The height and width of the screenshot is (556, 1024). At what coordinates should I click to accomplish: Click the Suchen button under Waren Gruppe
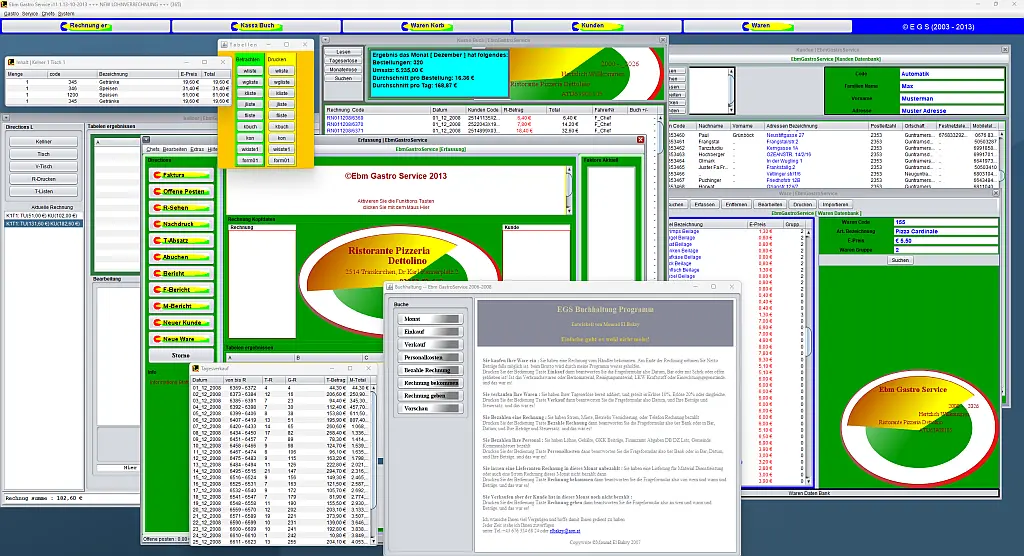coord(900,260)
